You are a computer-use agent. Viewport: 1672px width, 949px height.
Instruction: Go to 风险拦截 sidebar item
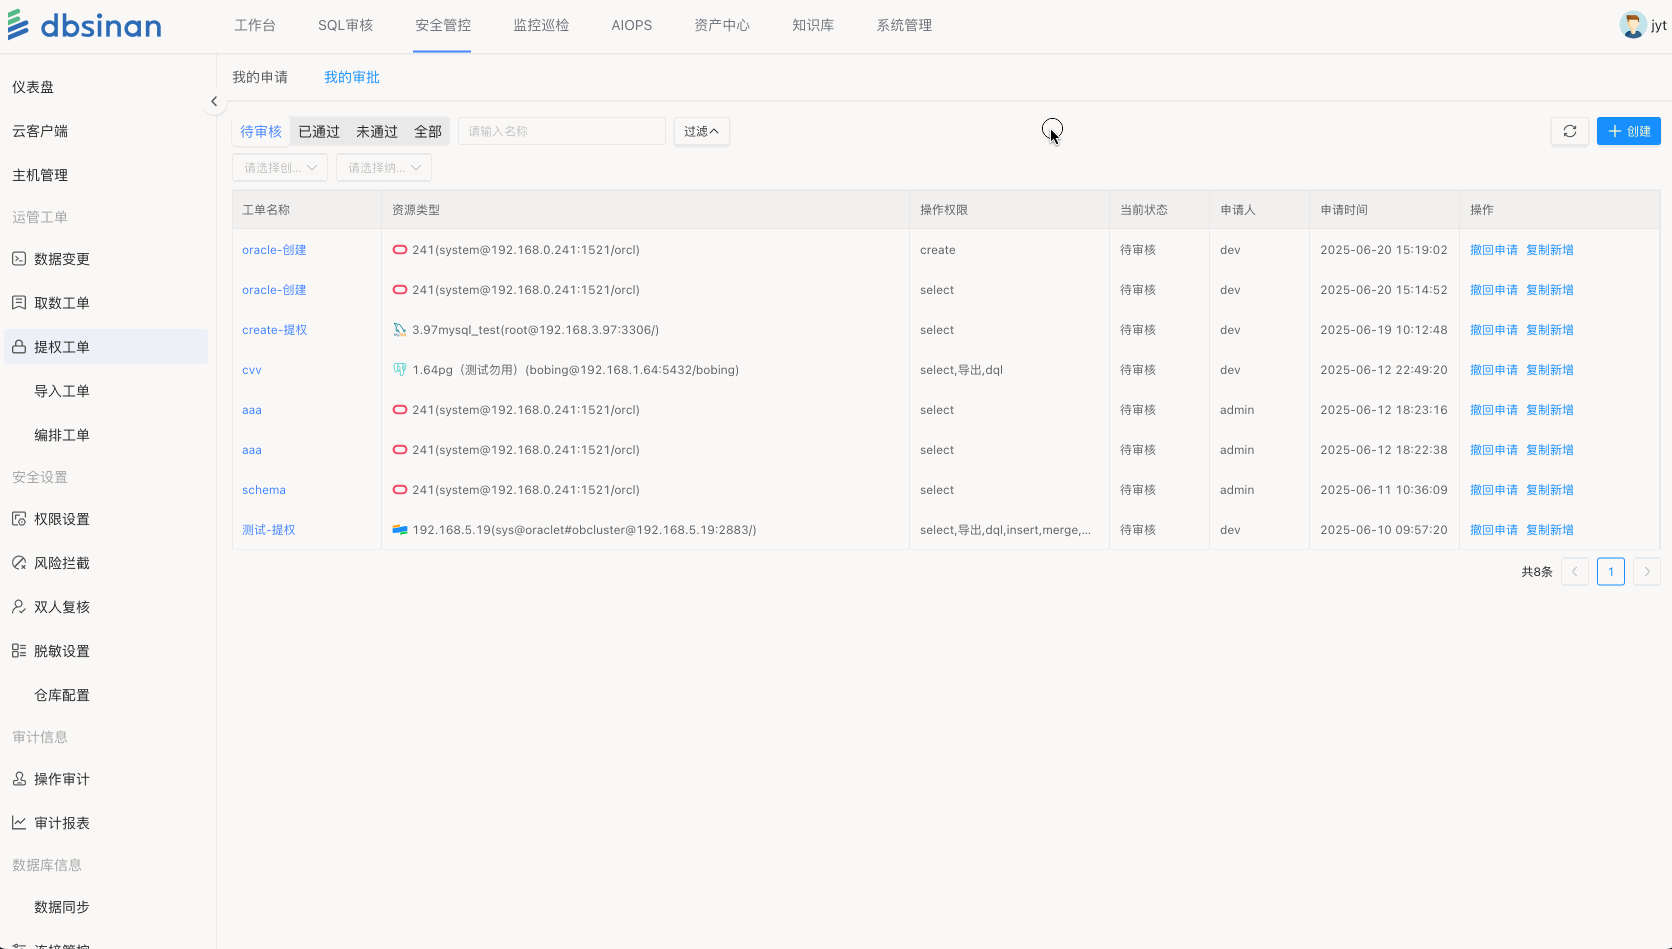click(x=62, y=563)
